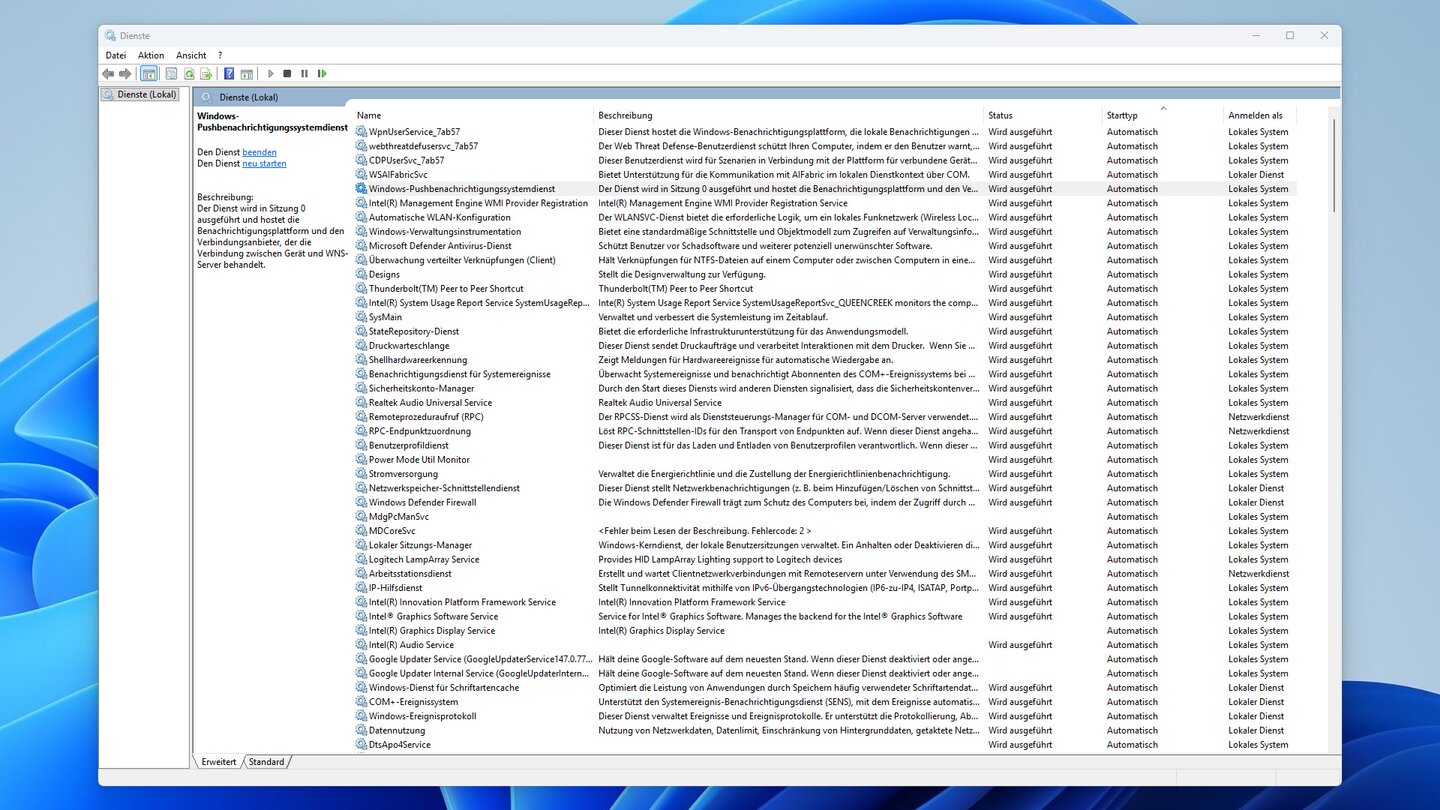Switch to the Standard tab
Image resolution: width=1440 pixels, height=810 pixels.
[266, 762]
